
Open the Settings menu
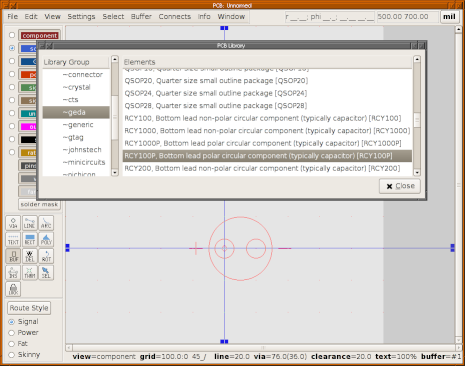81,16
